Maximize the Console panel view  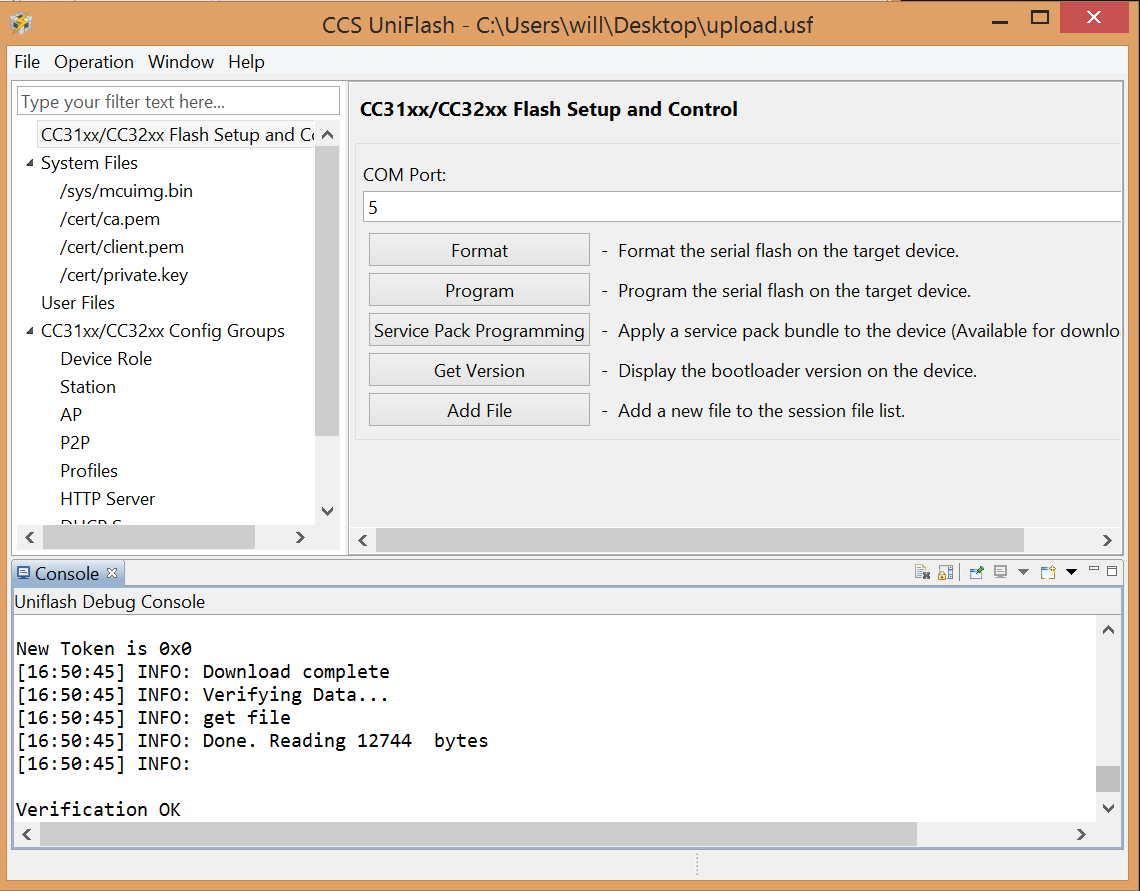tap(1112, 571)
